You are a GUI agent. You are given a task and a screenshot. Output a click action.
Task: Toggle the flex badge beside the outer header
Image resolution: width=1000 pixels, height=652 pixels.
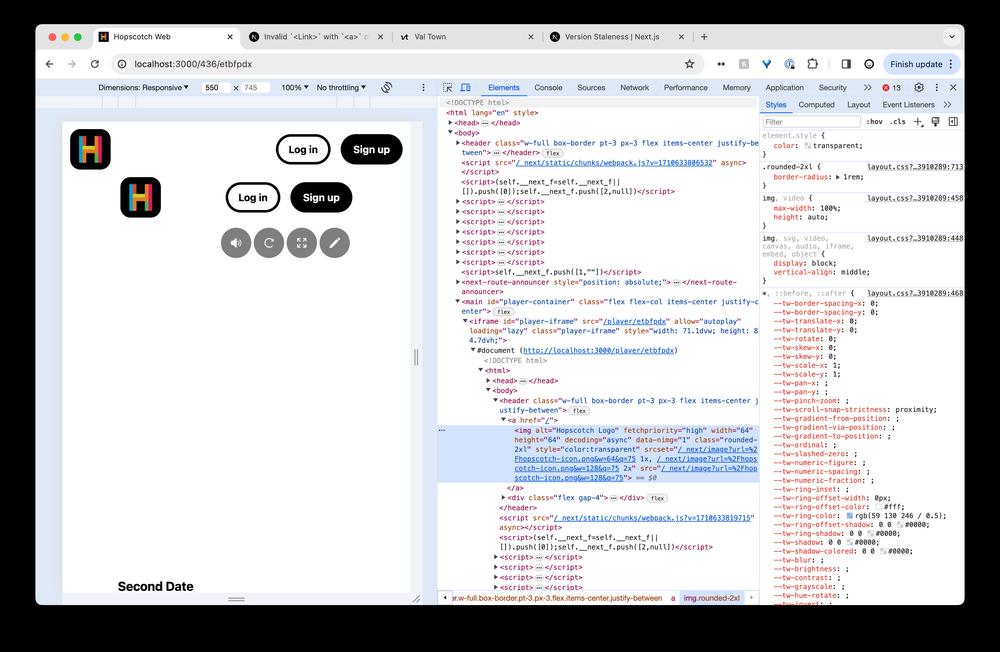[x=553, y=153]
